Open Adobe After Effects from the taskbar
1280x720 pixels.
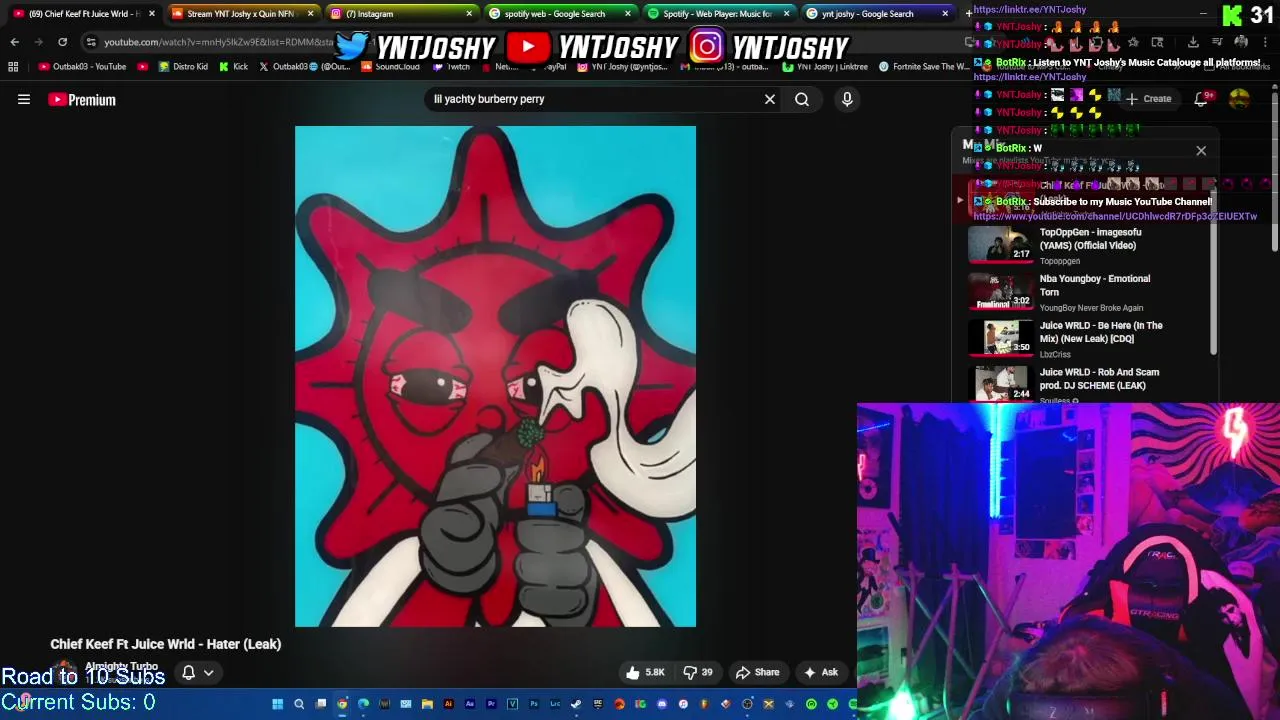(x=470, y=704)
